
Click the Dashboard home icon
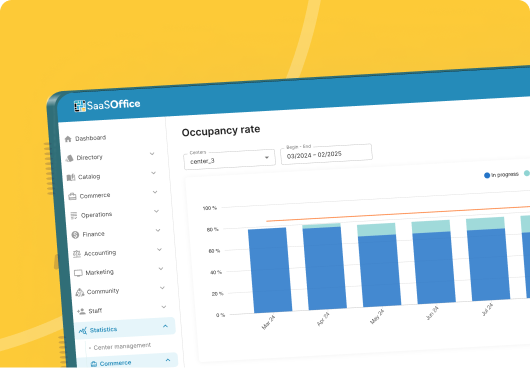(x=68, y=139)
